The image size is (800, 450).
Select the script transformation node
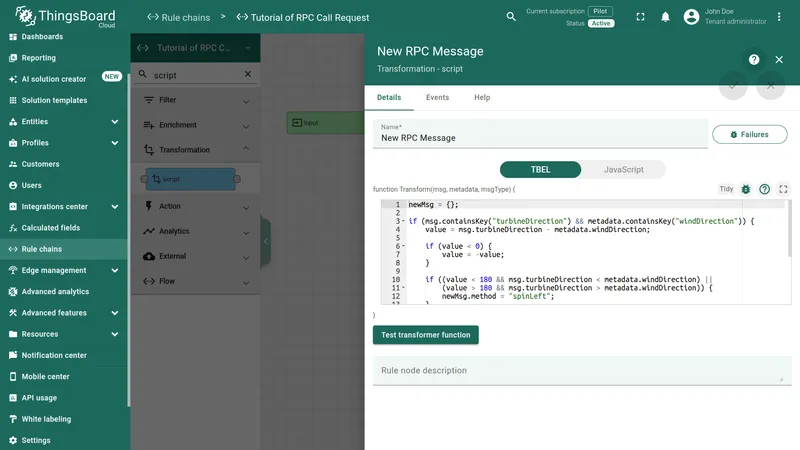click(x=190, y=179)
